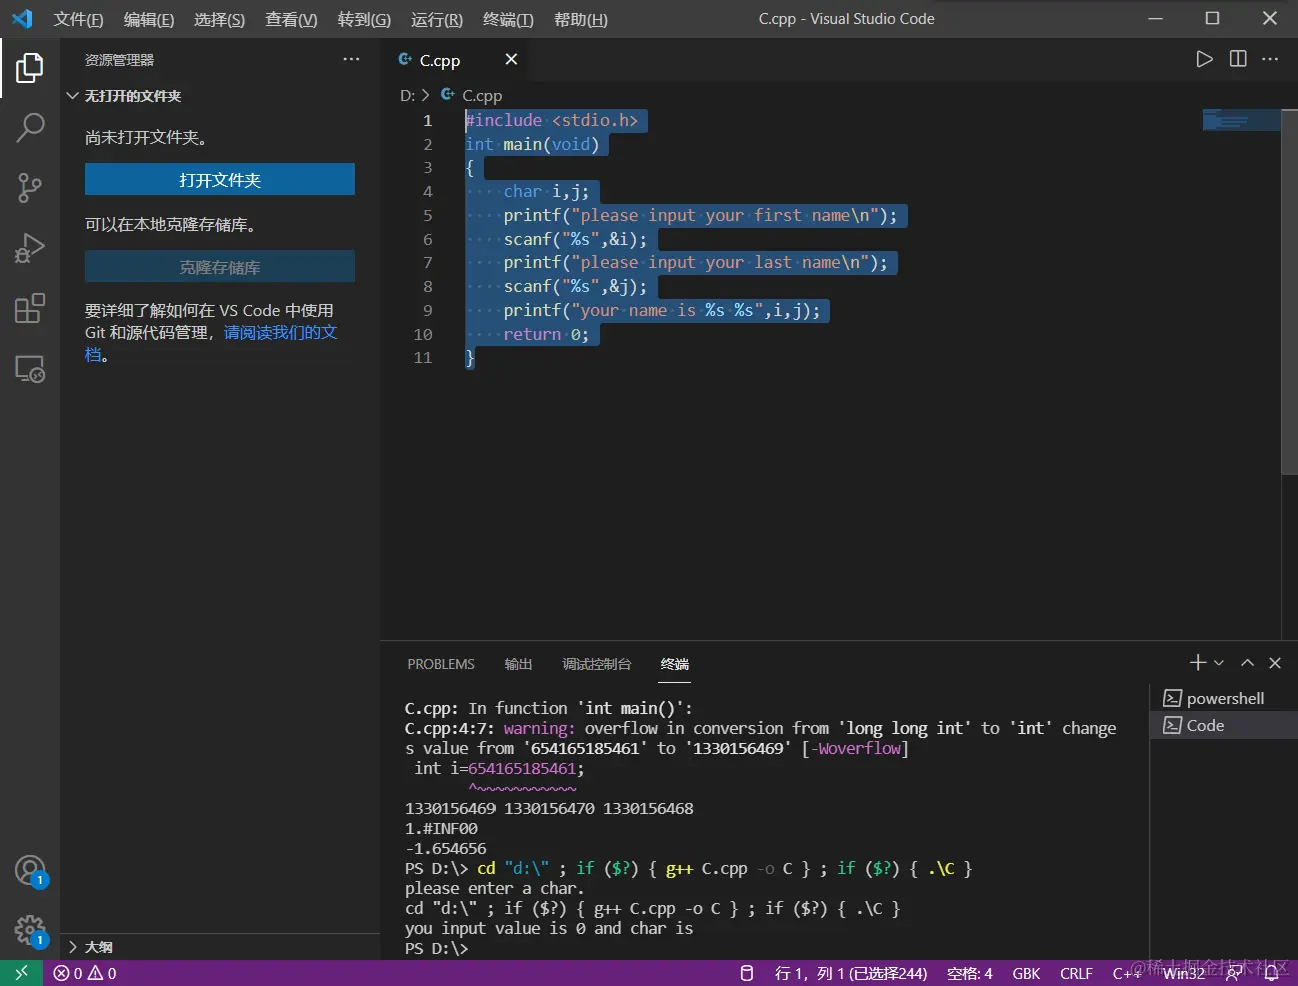
Task: Click the VS Code logo in title bar
Action: point(22,19)
